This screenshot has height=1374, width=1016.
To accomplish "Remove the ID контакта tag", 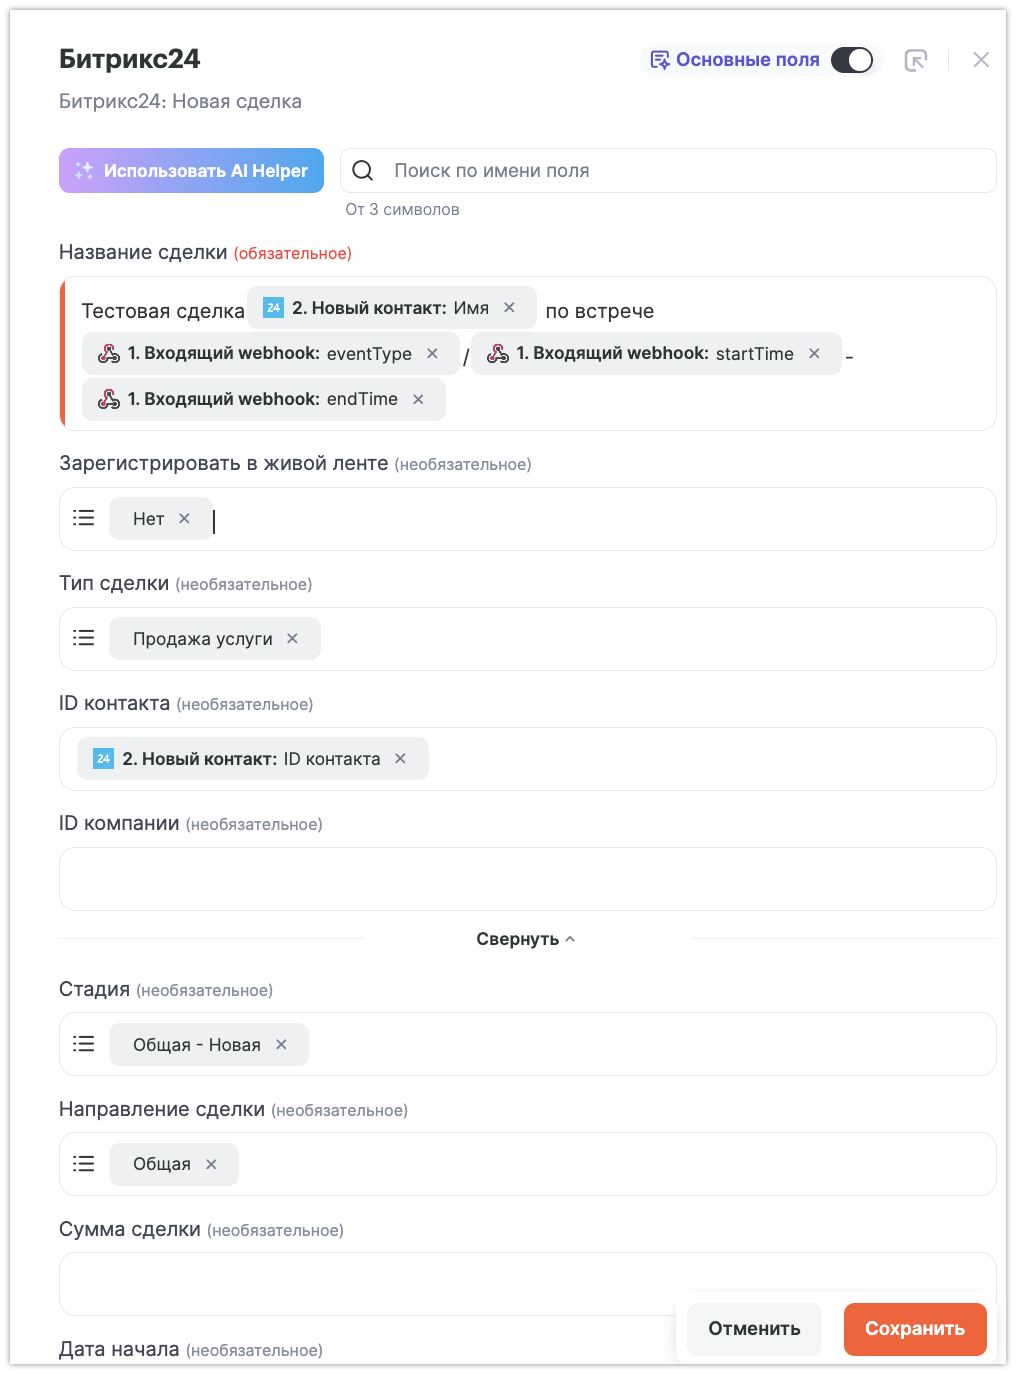I will (401, 759).
